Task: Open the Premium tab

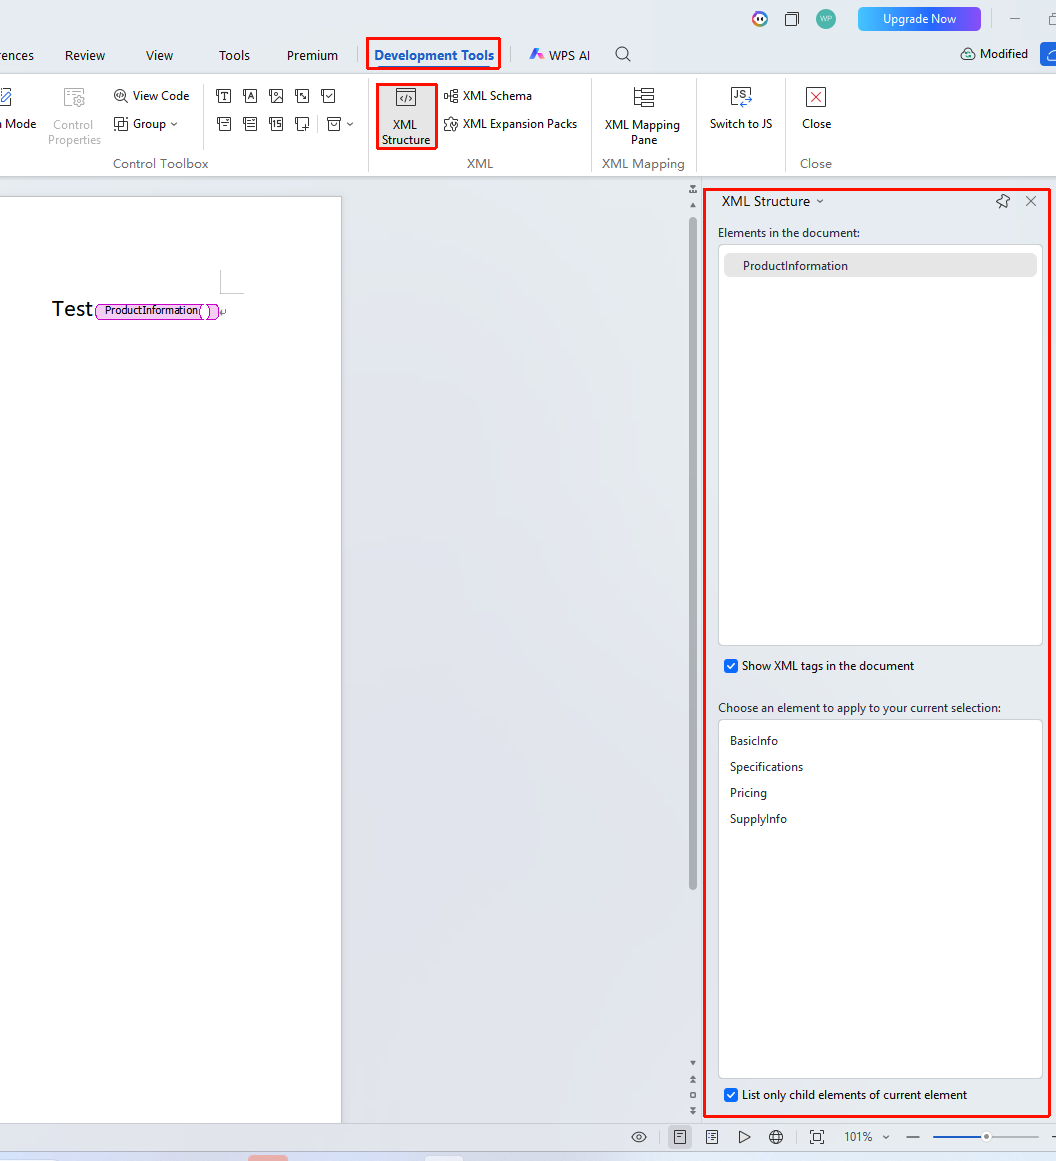Action: pyautogui.click(x=313, y=56)
